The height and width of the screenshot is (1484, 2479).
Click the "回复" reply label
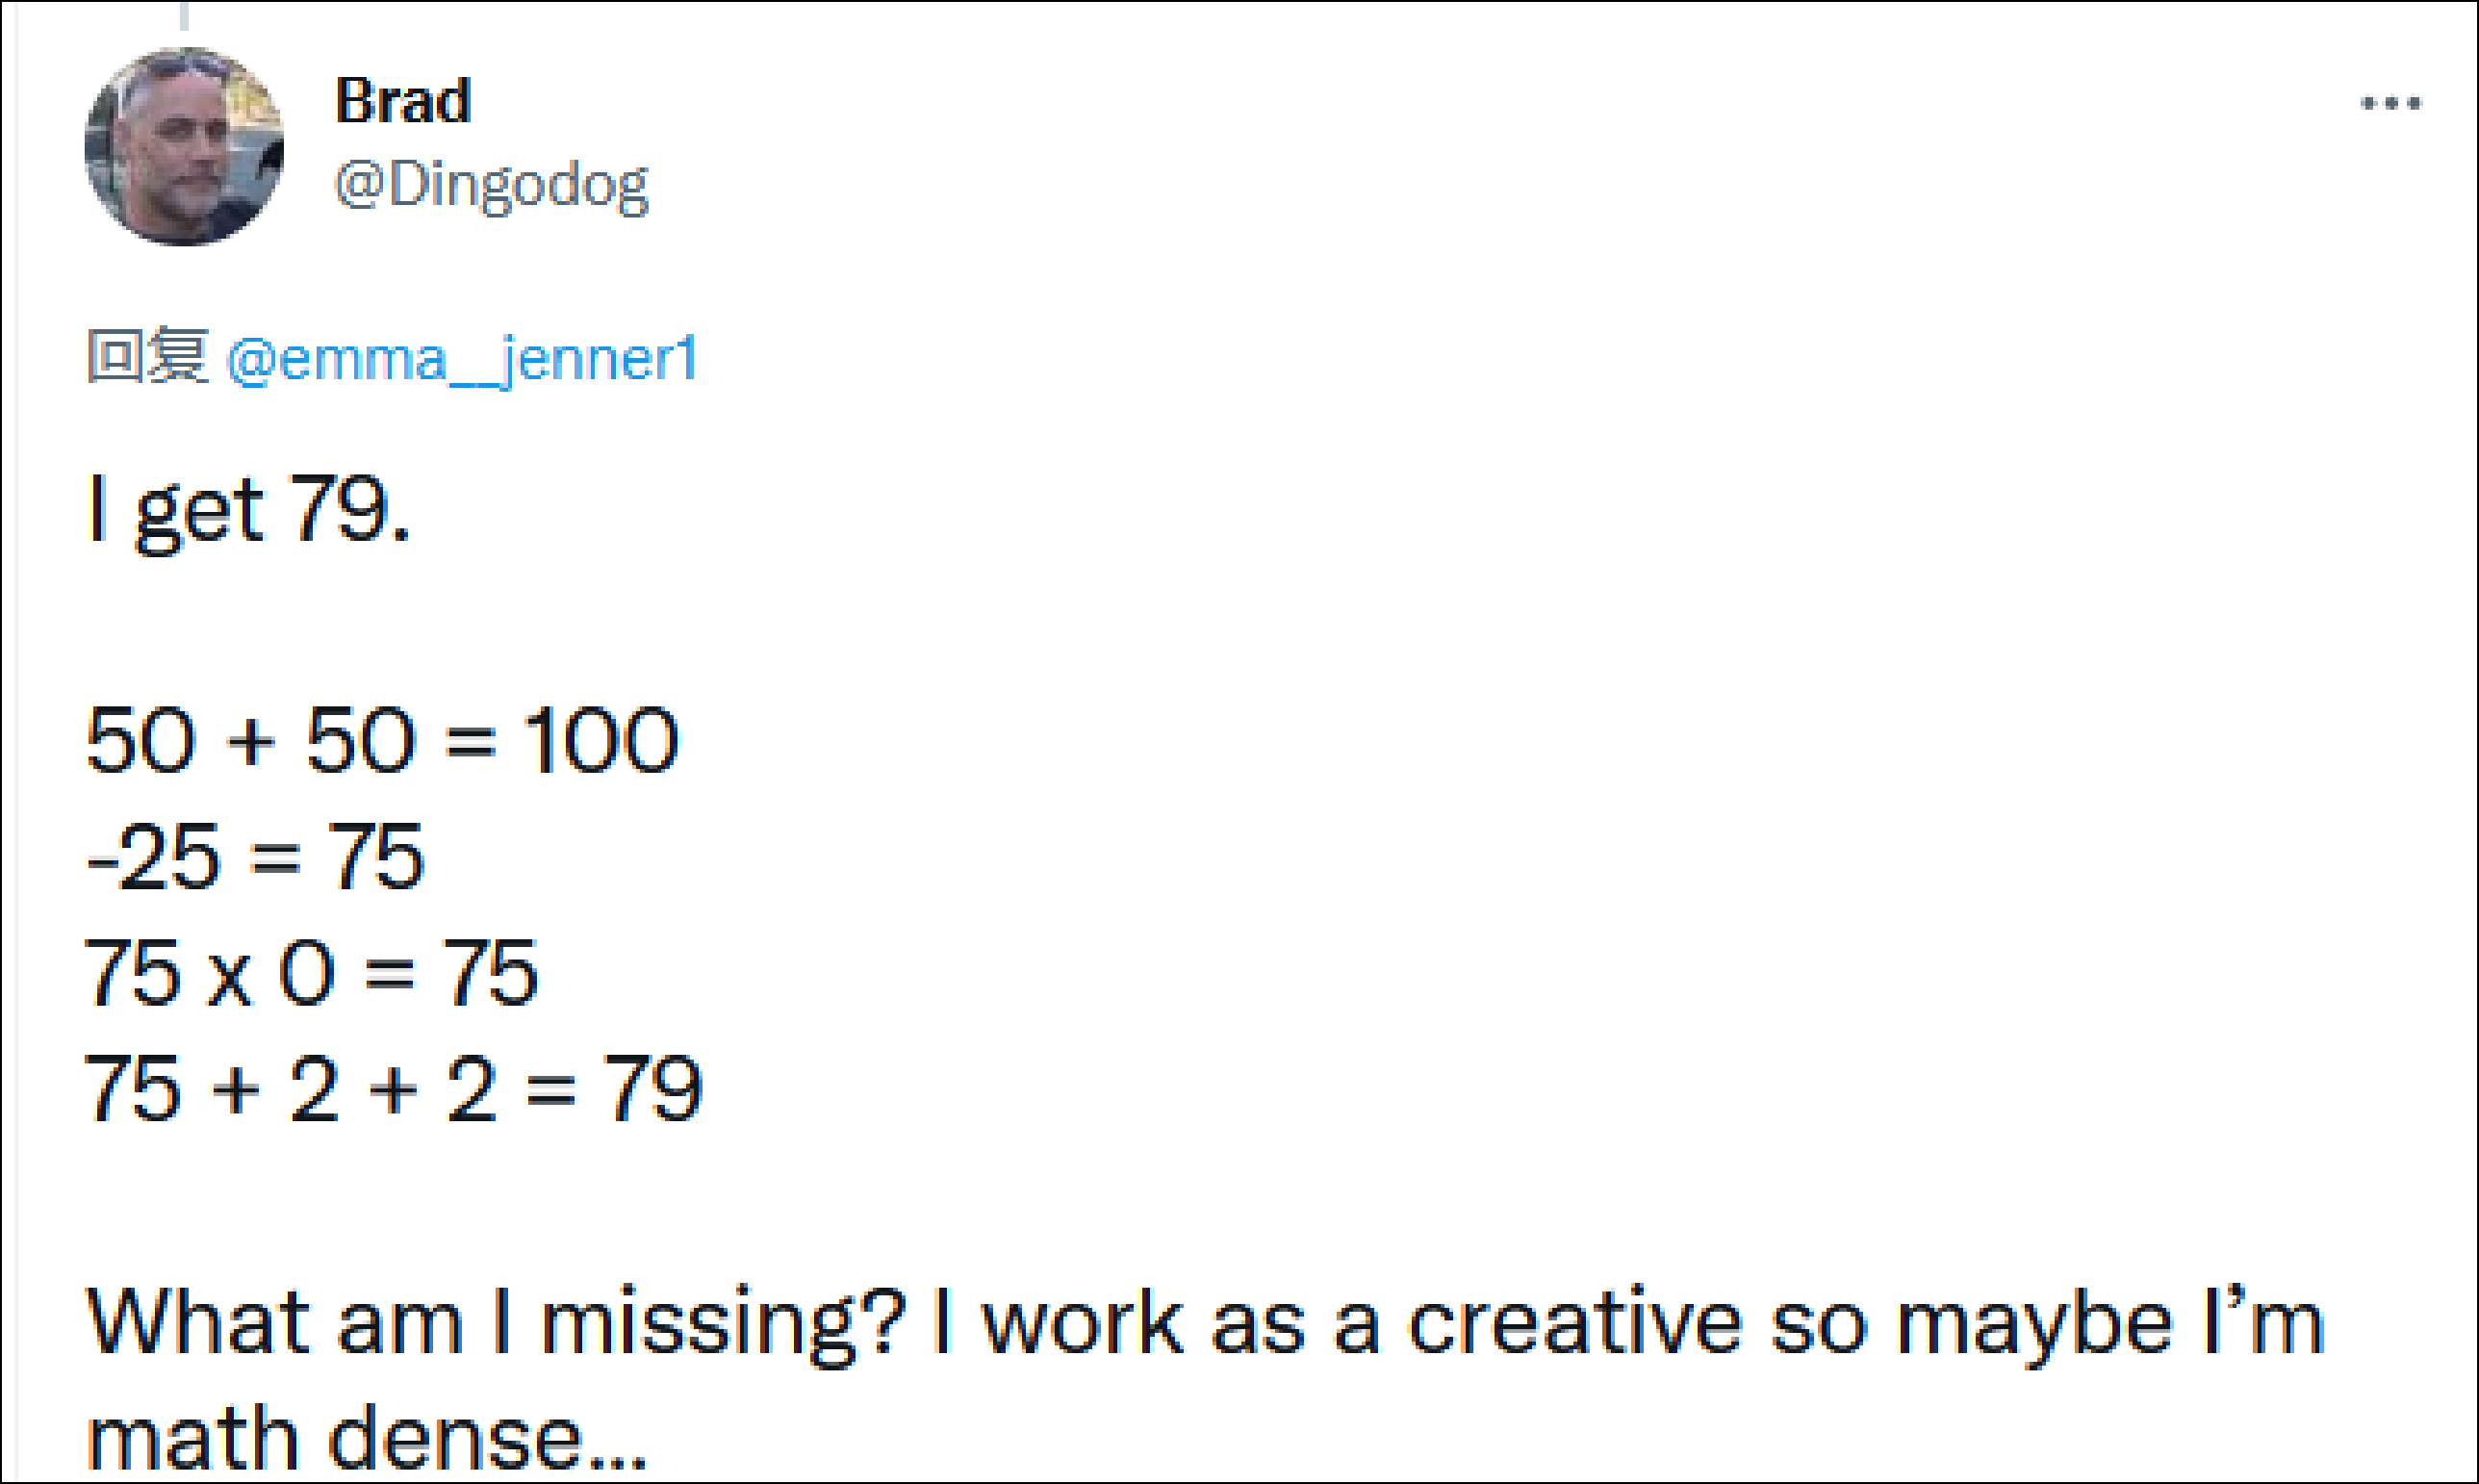147,356
